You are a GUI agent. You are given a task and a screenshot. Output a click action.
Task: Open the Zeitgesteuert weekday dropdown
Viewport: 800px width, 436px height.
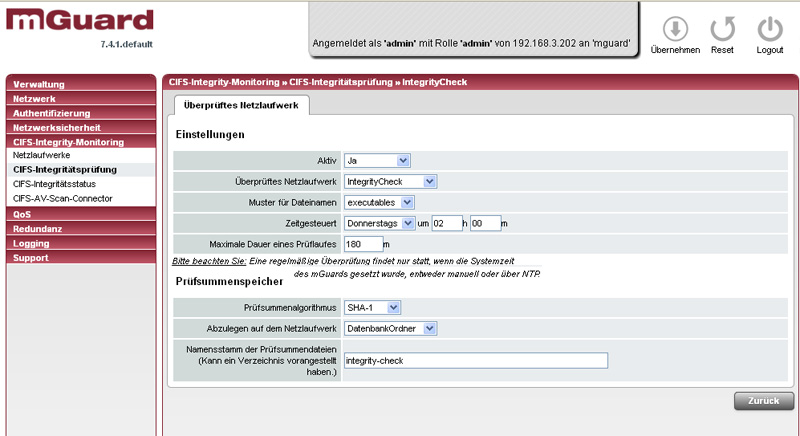tap(379, 223)
